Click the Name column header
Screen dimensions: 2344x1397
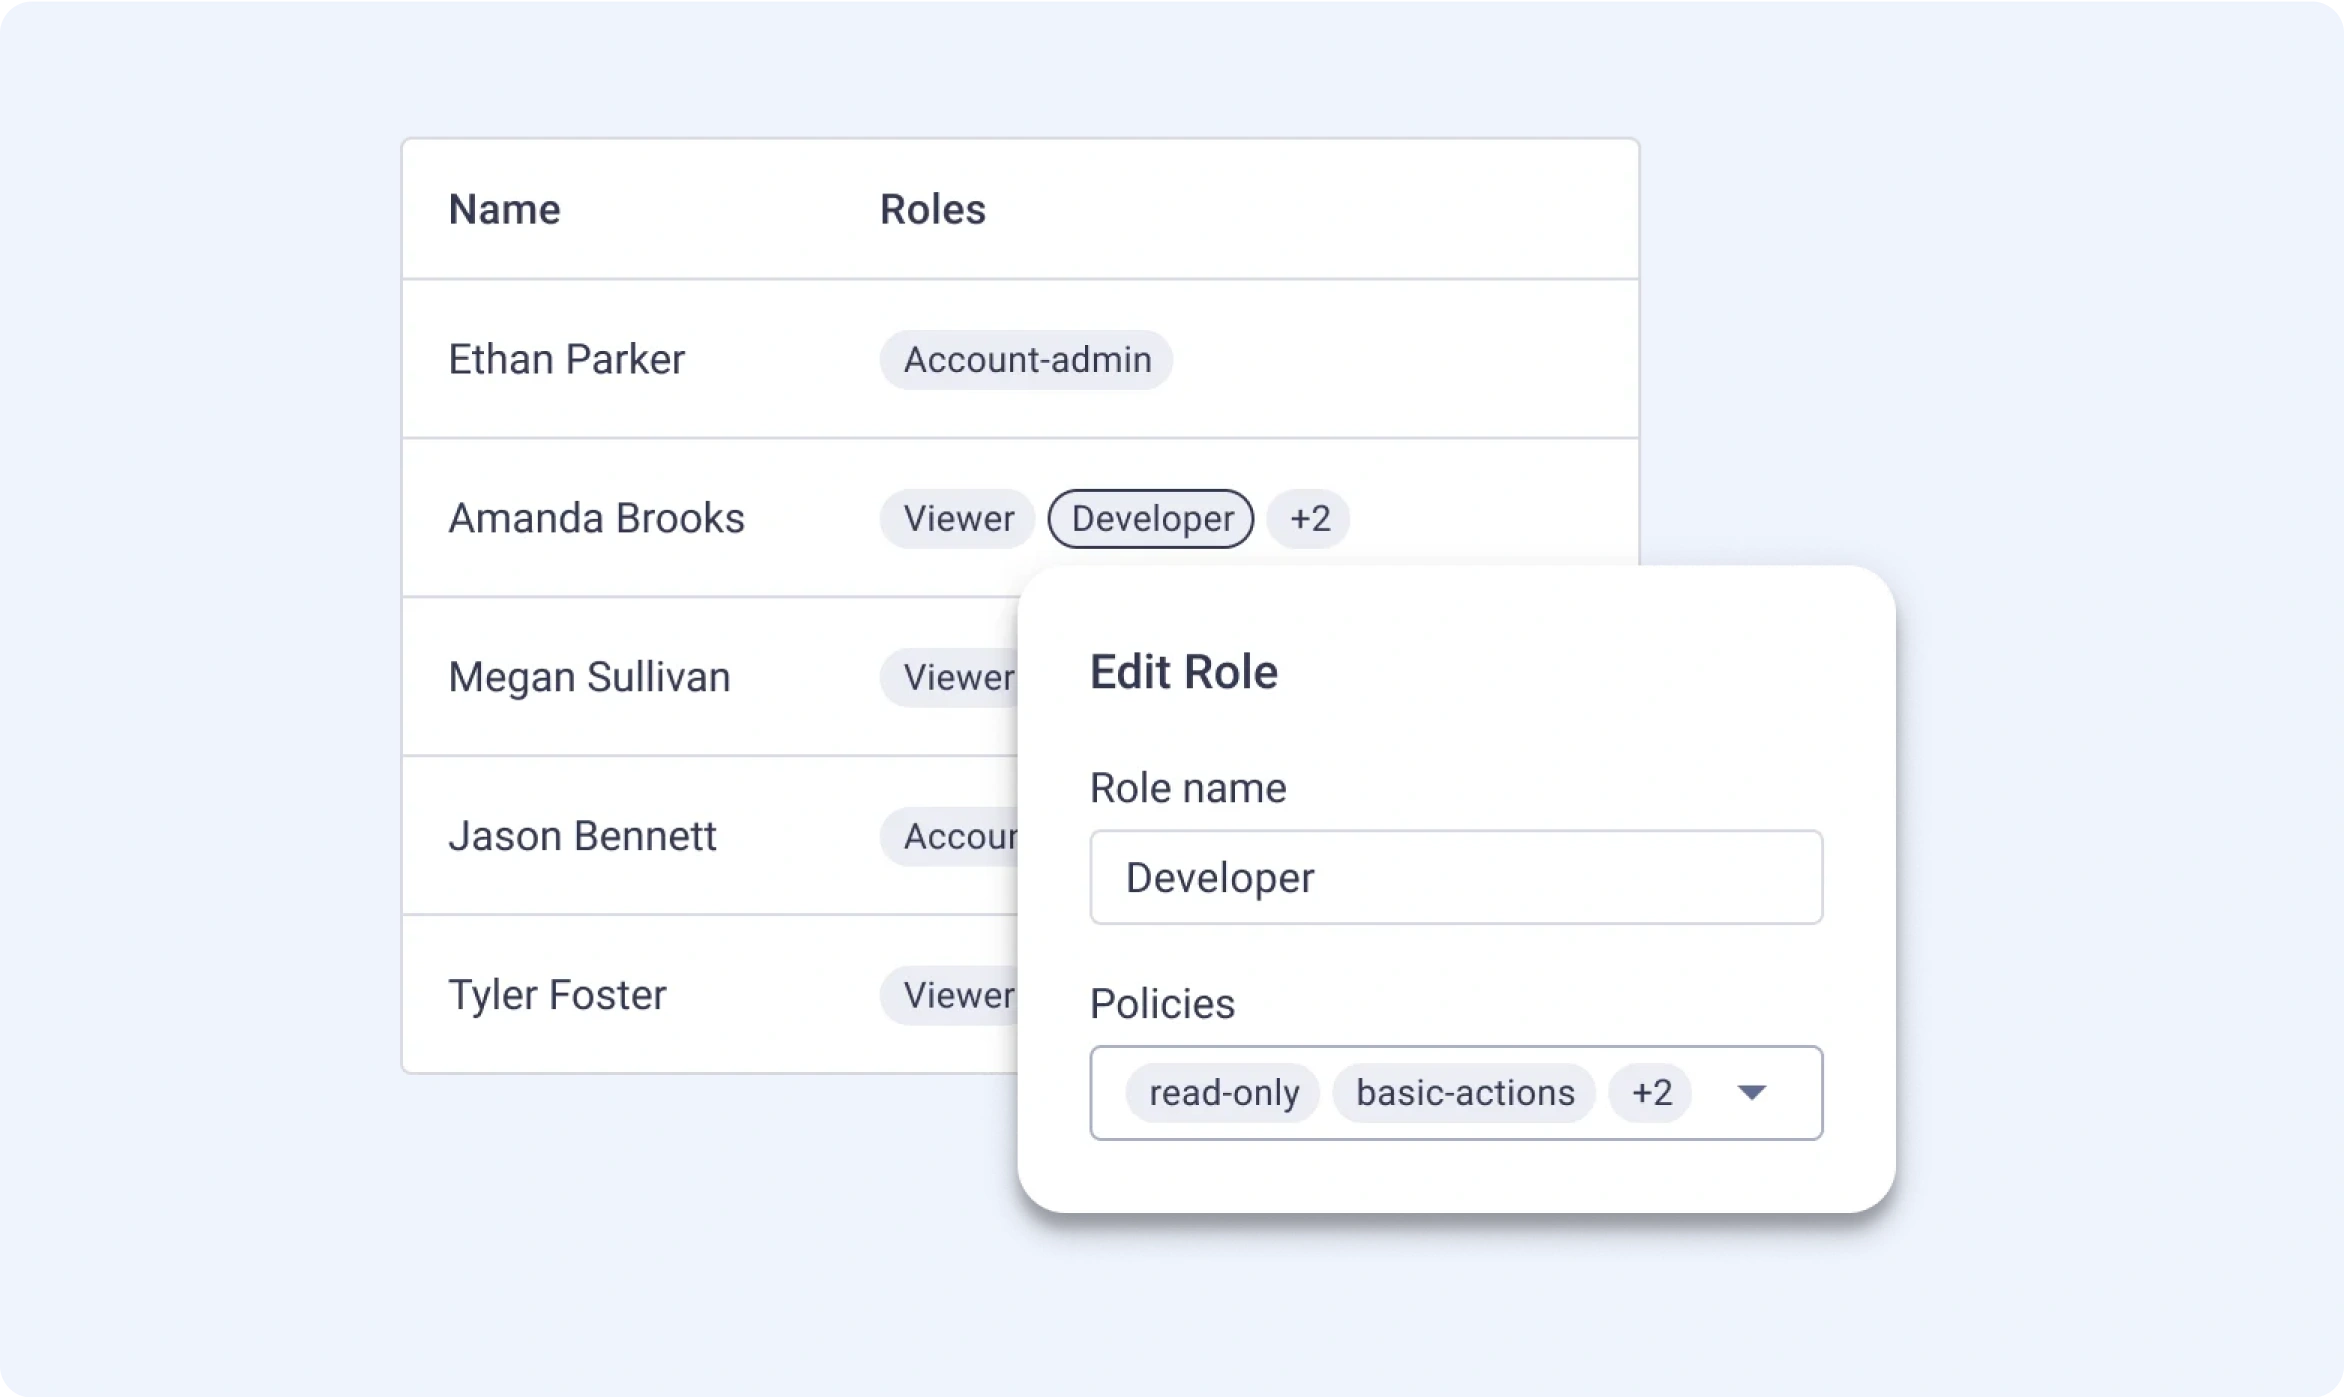coord(504,210)
